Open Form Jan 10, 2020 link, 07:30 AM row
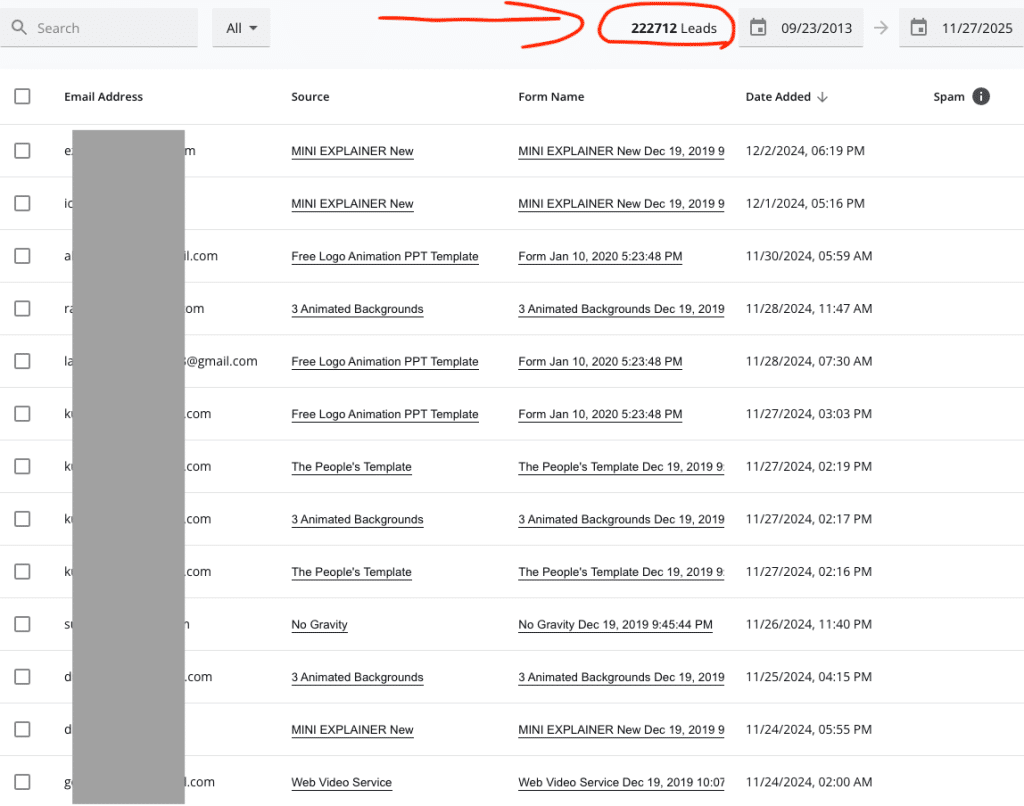Screen dimensions: 1024x806 (600, 361)
